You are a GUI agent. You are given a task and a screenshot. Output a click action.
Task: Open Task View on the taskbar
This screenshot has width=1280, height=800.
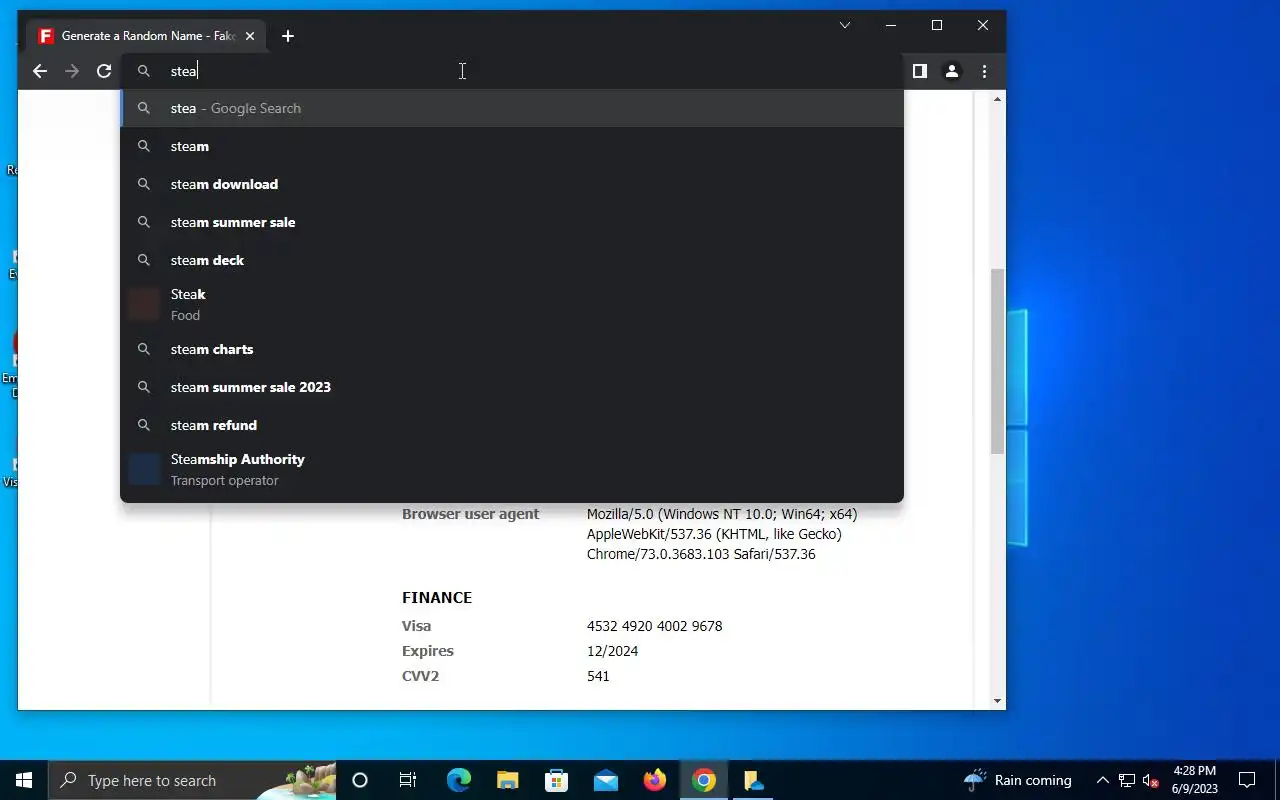(408, 780)
